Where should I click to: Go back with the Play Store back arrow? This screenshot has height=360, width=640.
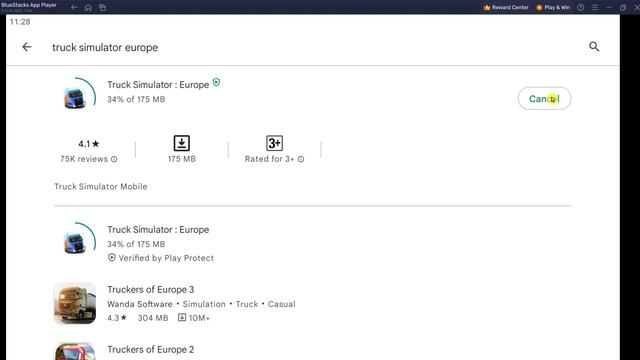click(27, 47)
